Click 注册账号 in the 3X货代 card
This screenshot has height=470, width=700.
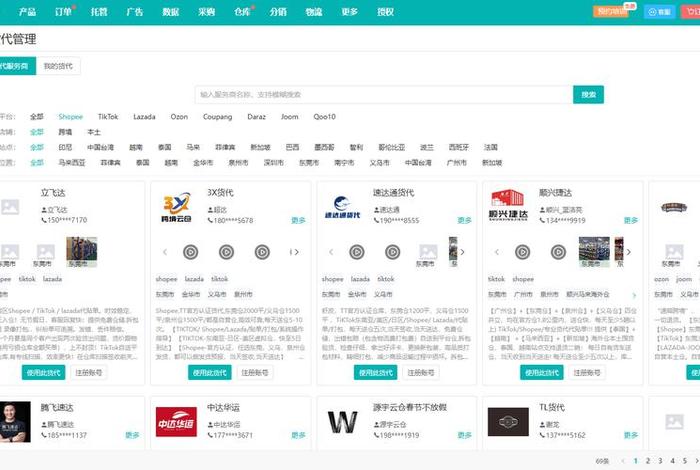(255, 373)
